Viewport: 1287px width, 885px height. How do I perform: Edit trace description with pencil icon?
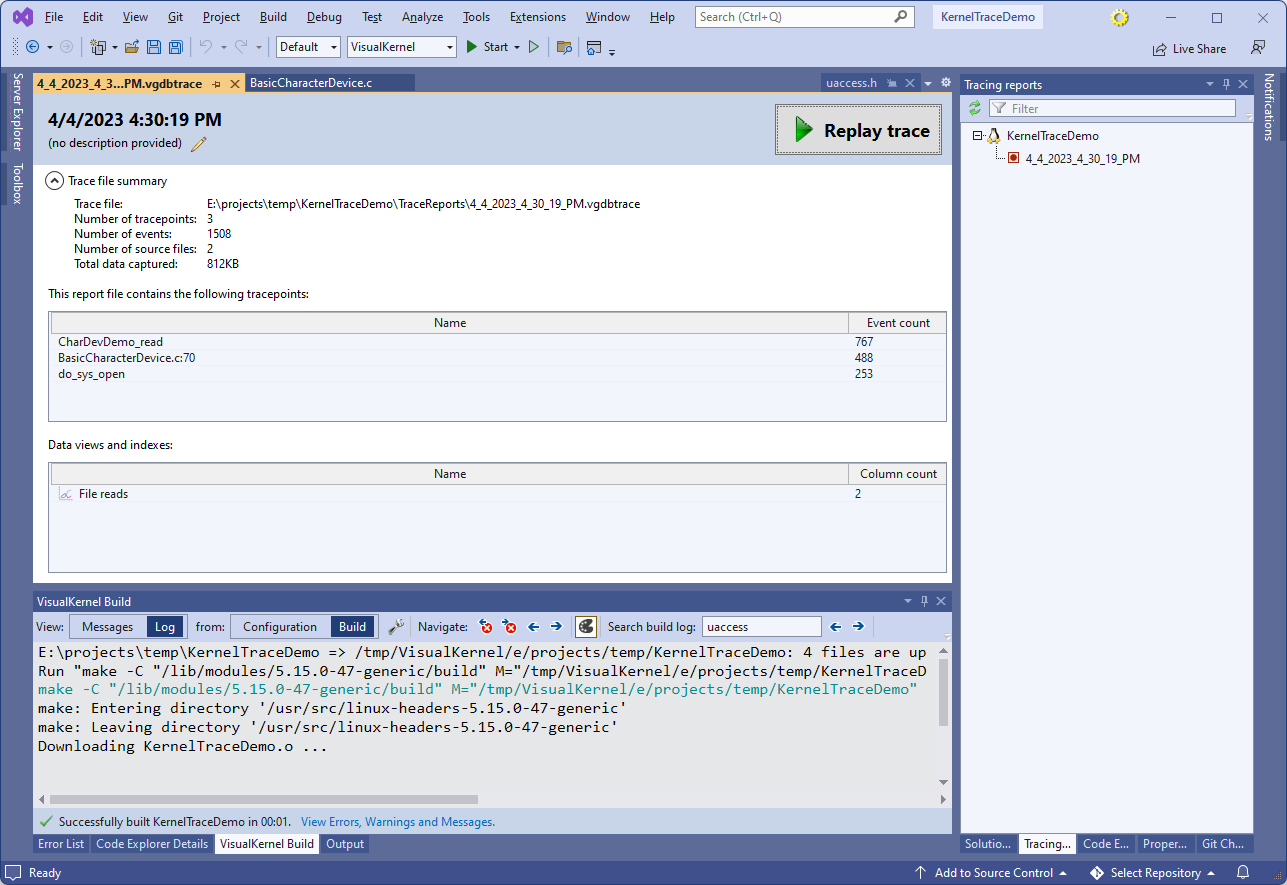[x=199, y=144]
